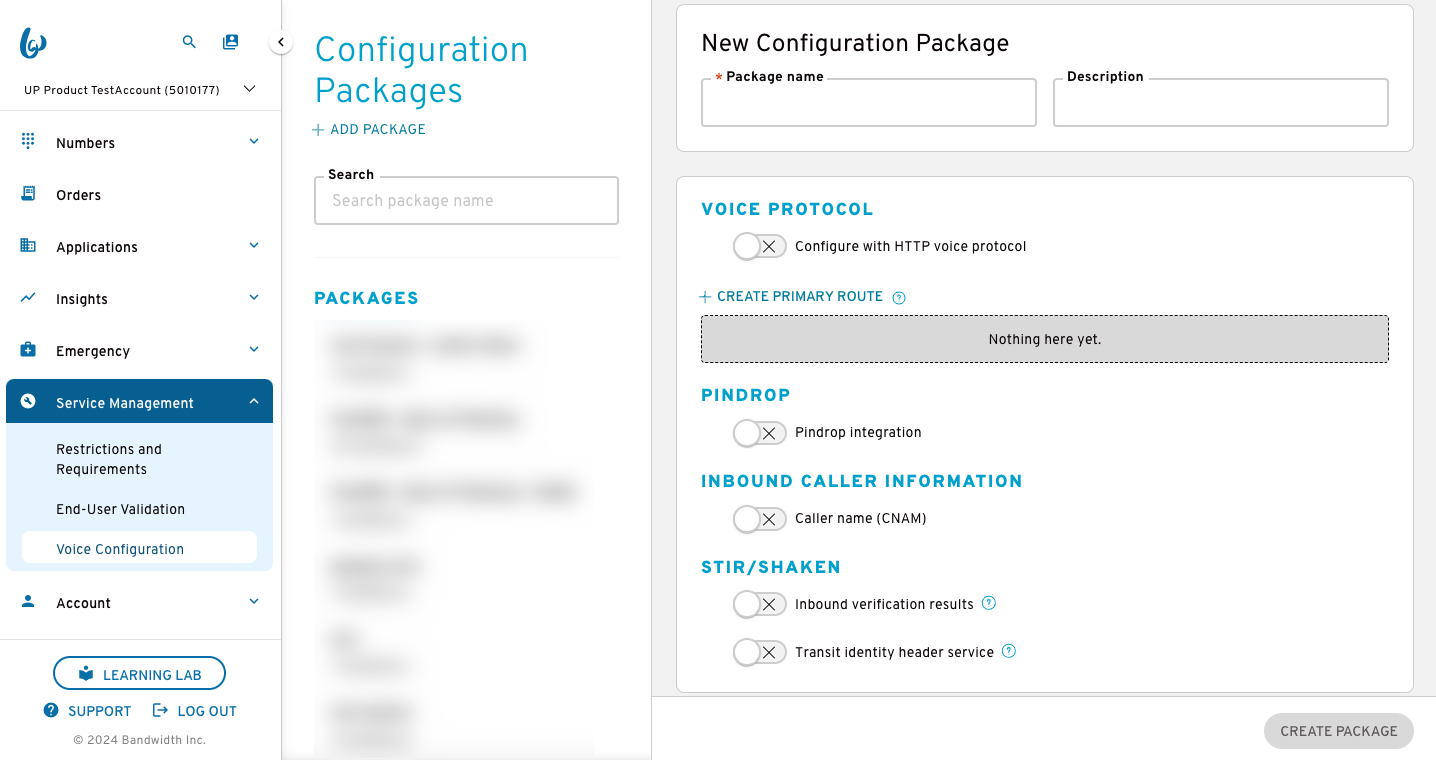Click help icon for Transit identity header service
This screenshot has height=760, width=1436.
1009,651
